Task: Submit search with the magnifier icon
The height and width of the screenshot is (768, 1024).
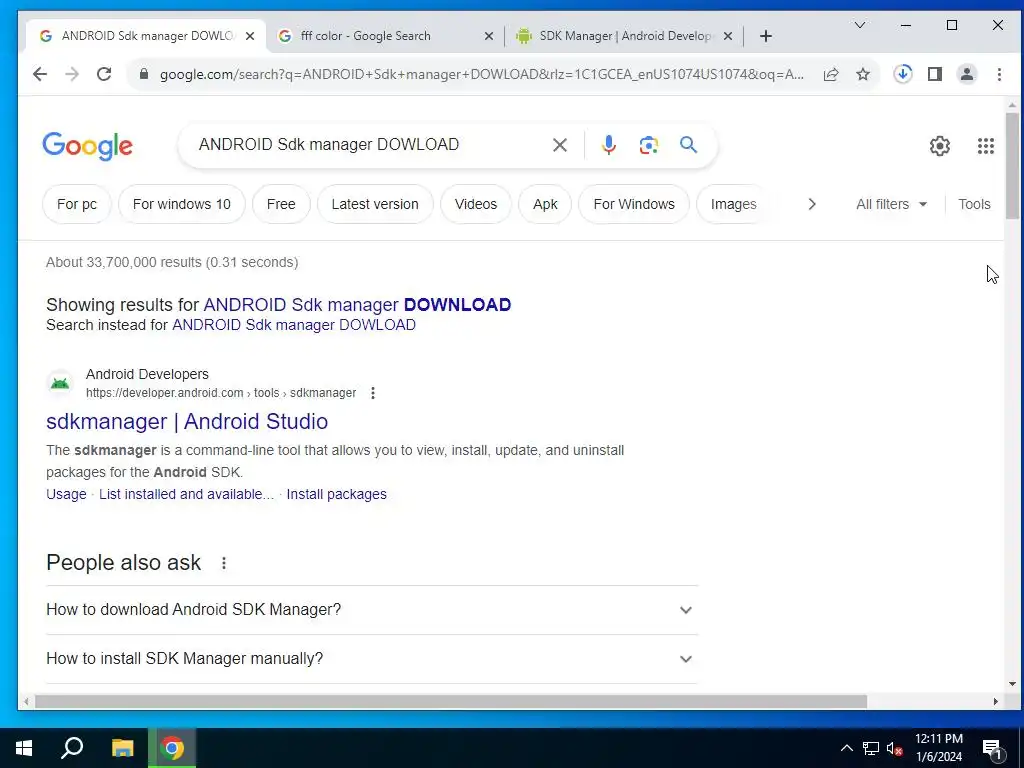Action: [688, 144]
